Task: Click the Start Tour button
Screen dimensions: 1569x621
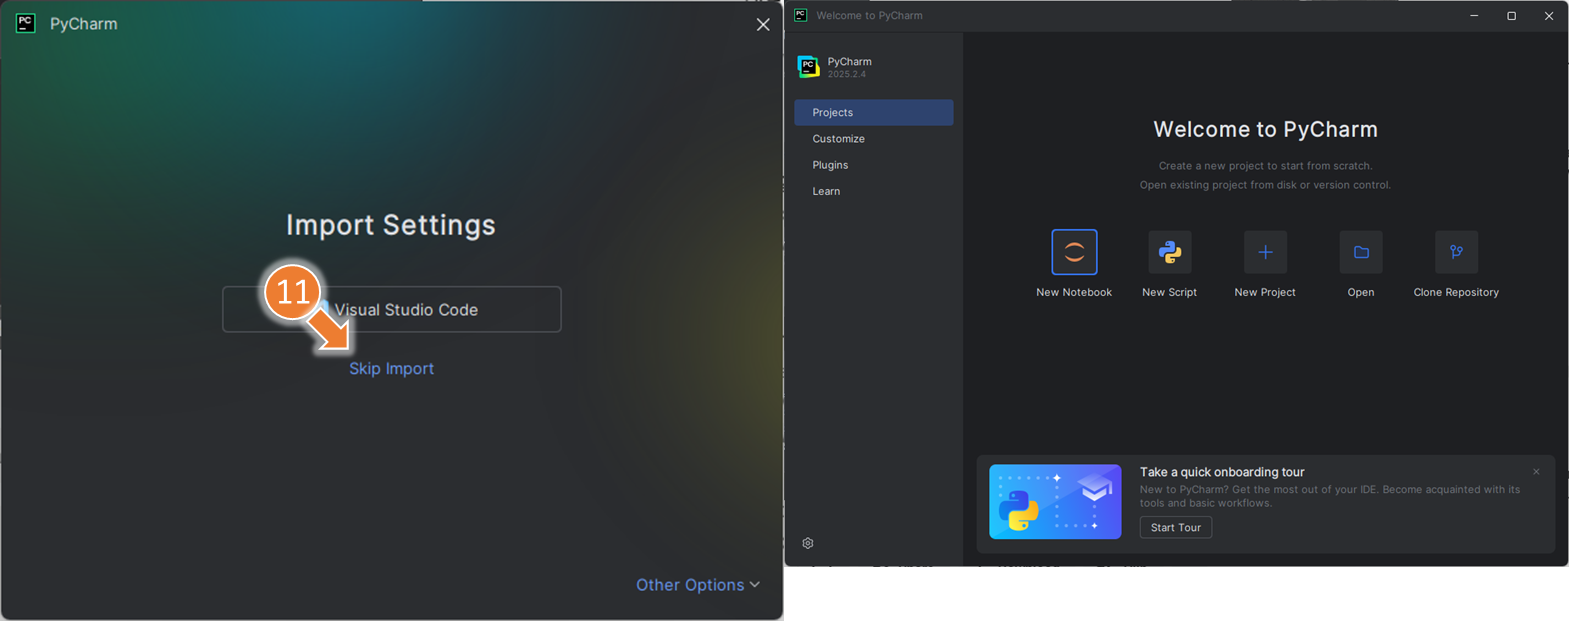Action: pos(1176,527)
